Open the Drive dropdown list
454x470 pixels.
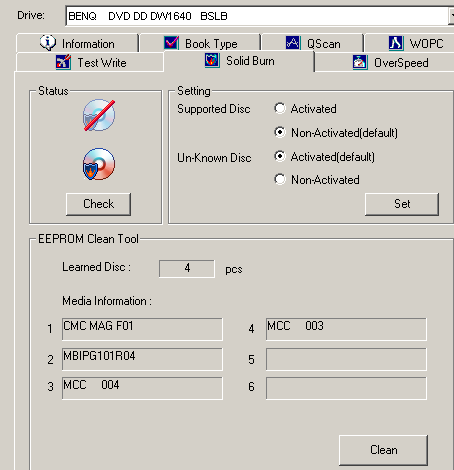[451, 15]
